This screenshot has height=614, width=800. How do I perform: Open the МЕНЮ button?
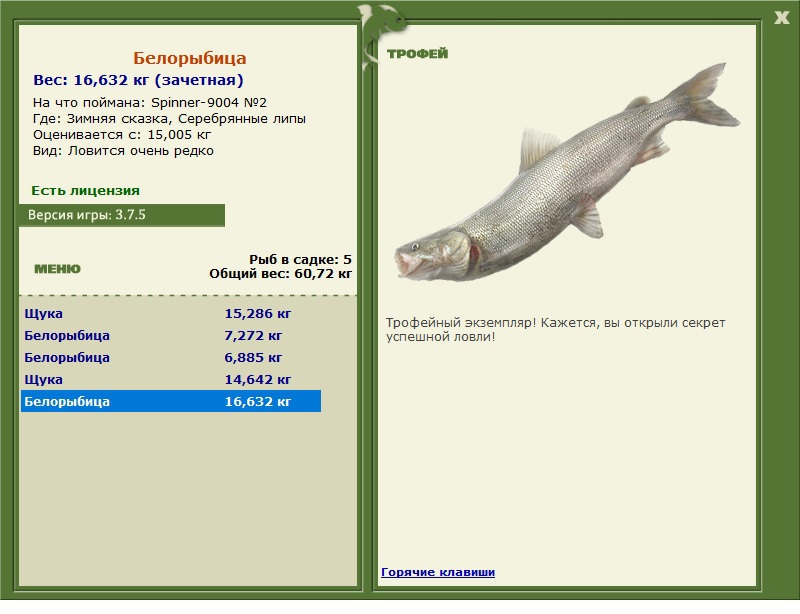(x=57, y=269)
